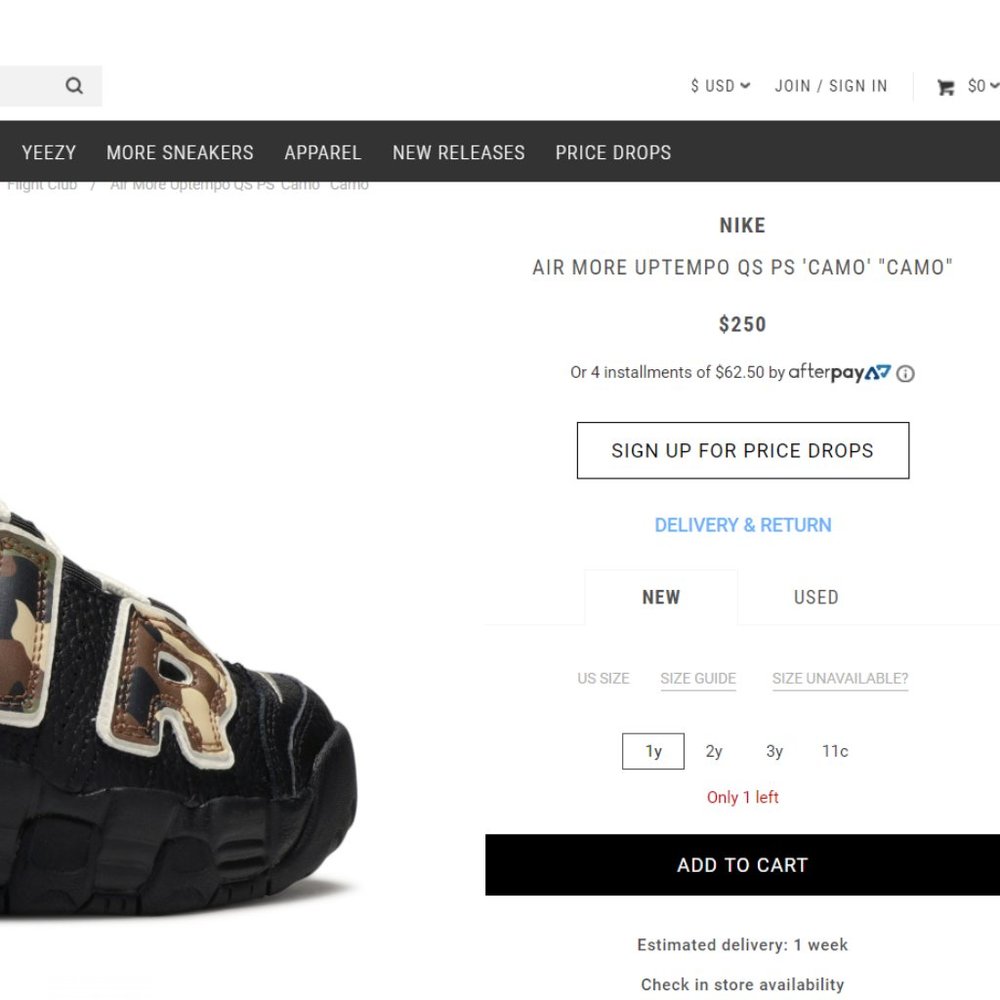Click the Flight Club breadcrumb link
The height and width of the screenshot is (1000, 1000).
click(x=40, y=184)
